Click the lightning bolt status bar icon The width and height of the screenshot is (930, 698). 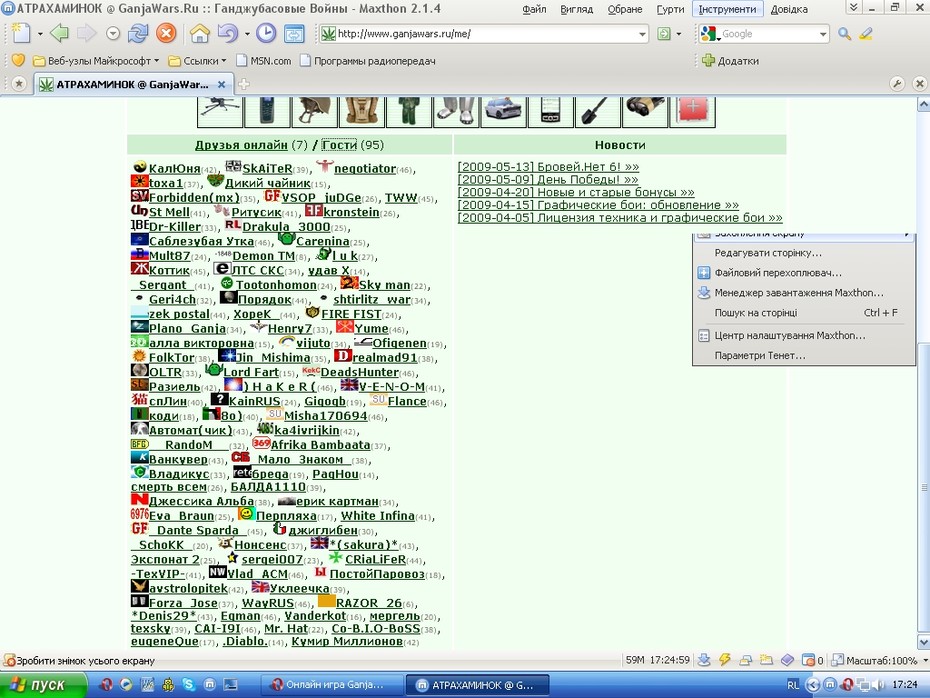724,660
